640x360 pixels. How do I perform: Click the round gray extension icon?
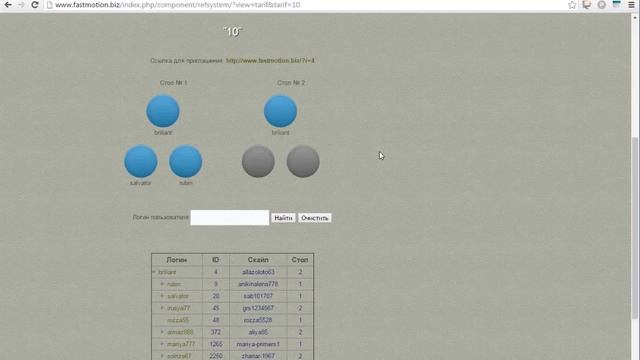(x=602, y=5)
